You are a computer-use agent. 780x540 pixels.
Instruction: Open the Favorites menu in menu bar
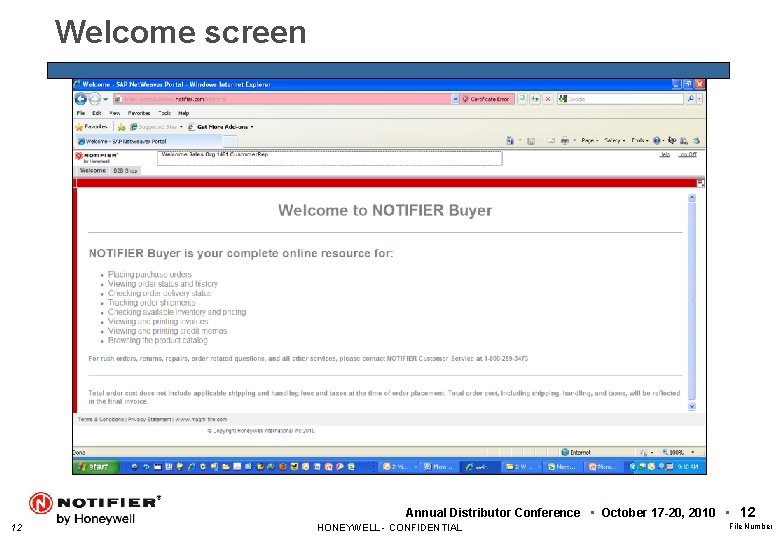pyautogui.click(x=139, y=113)
